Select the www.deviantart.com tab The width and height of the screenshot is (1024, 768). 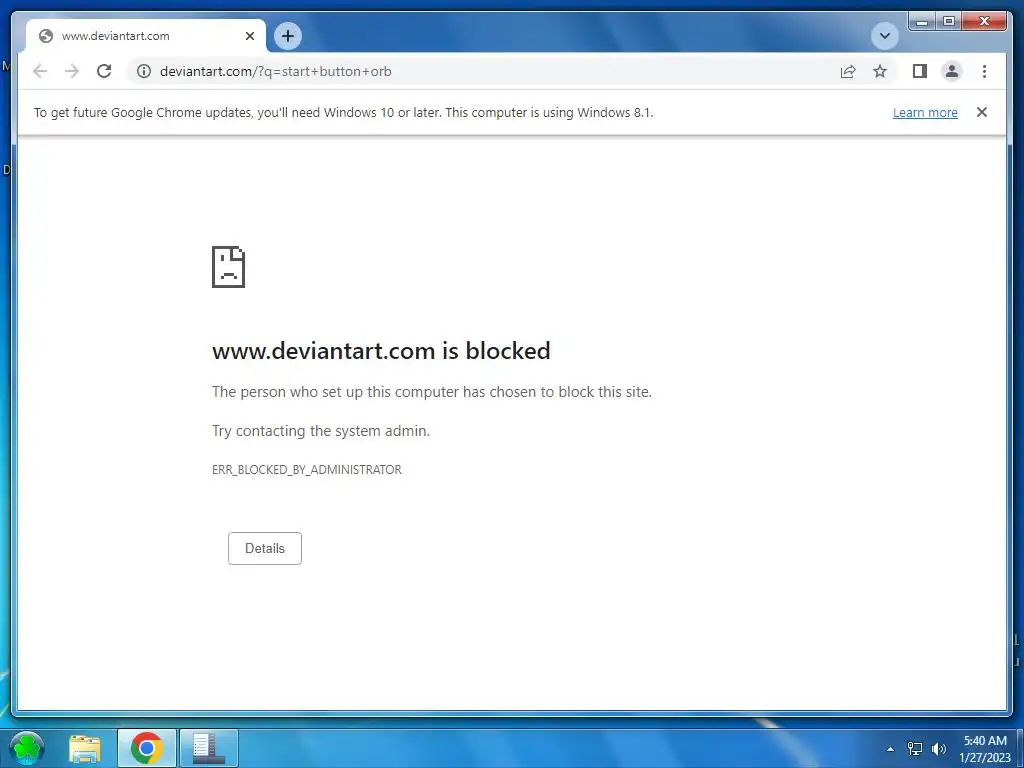point(144,36)
